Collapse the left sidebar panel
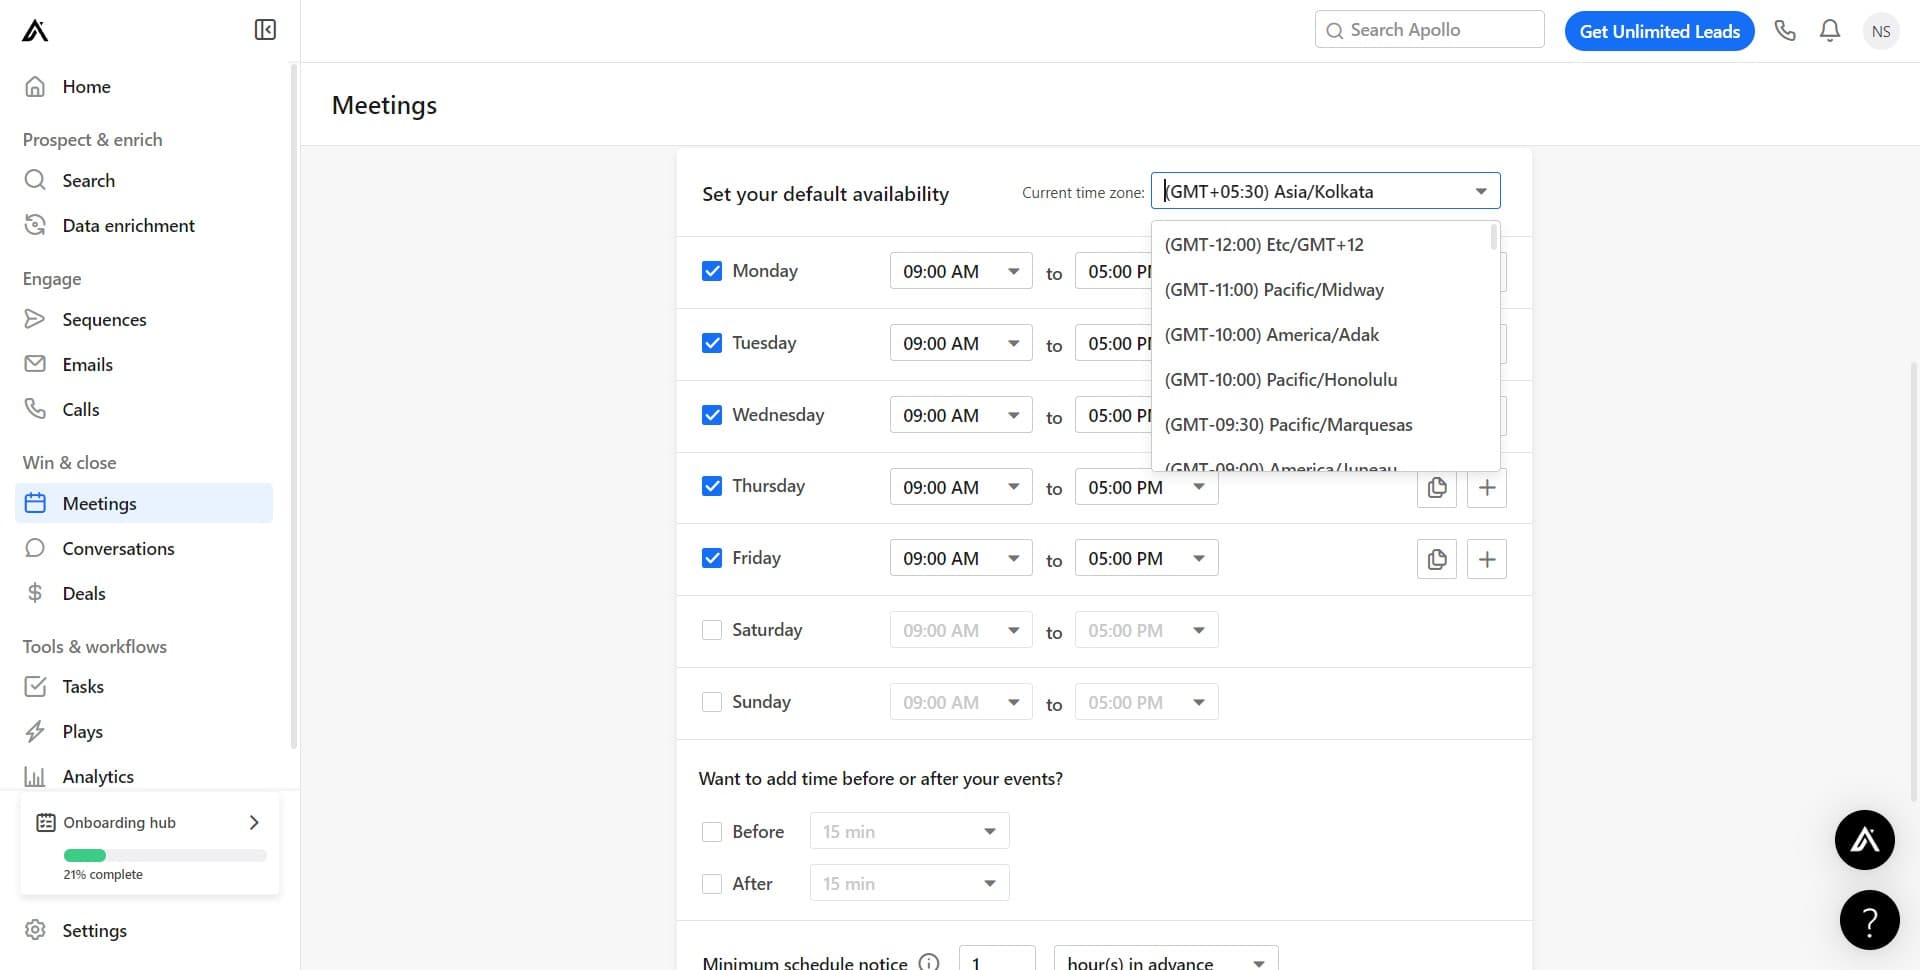Screen dimensions: 1920x970 (x=265, y=30)
